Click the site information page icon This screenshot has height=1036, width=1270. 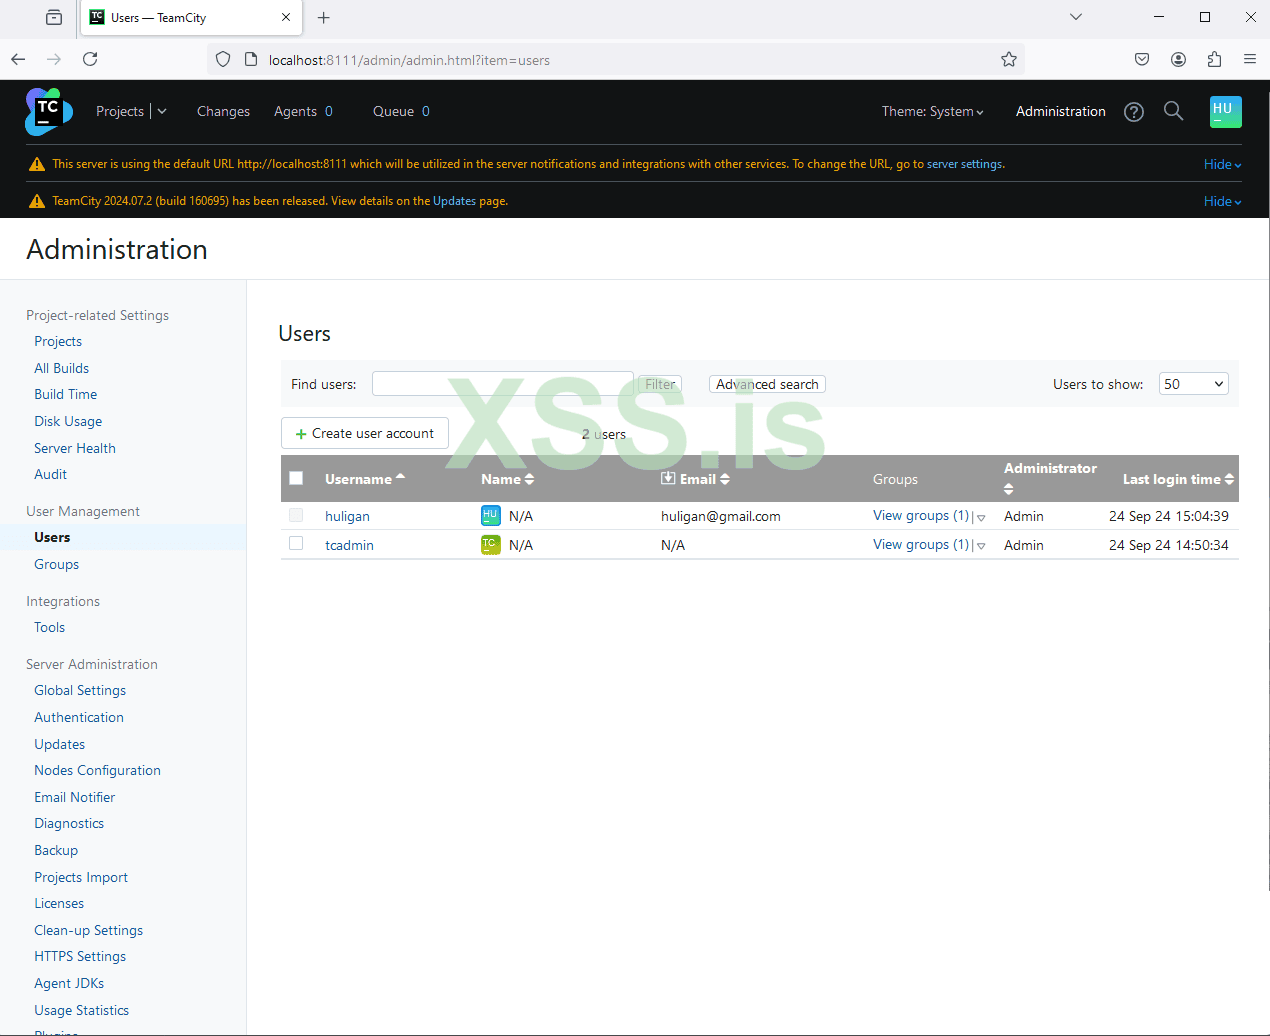[251, 60]
